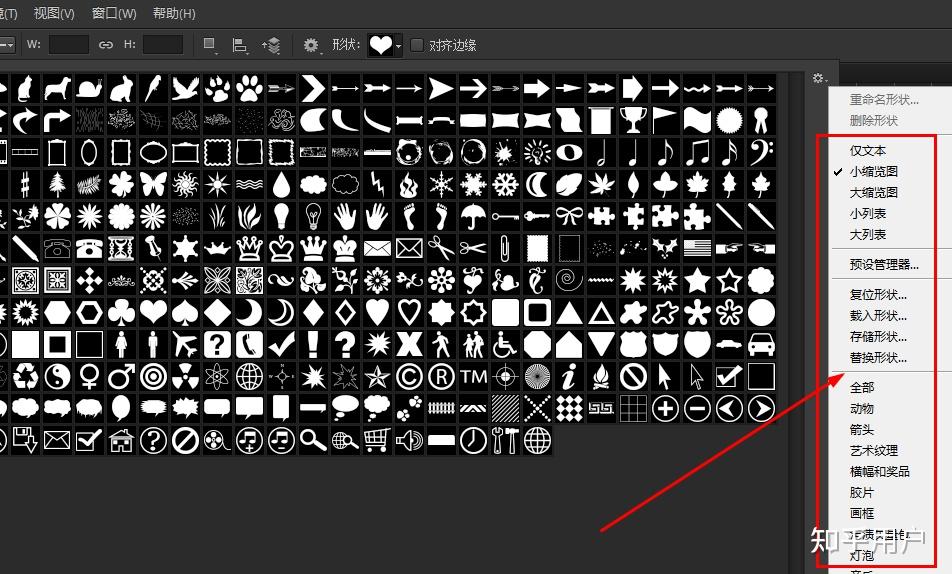
Task: Select the checked 小缩览图 view option
Action: (x=873, y=171)
